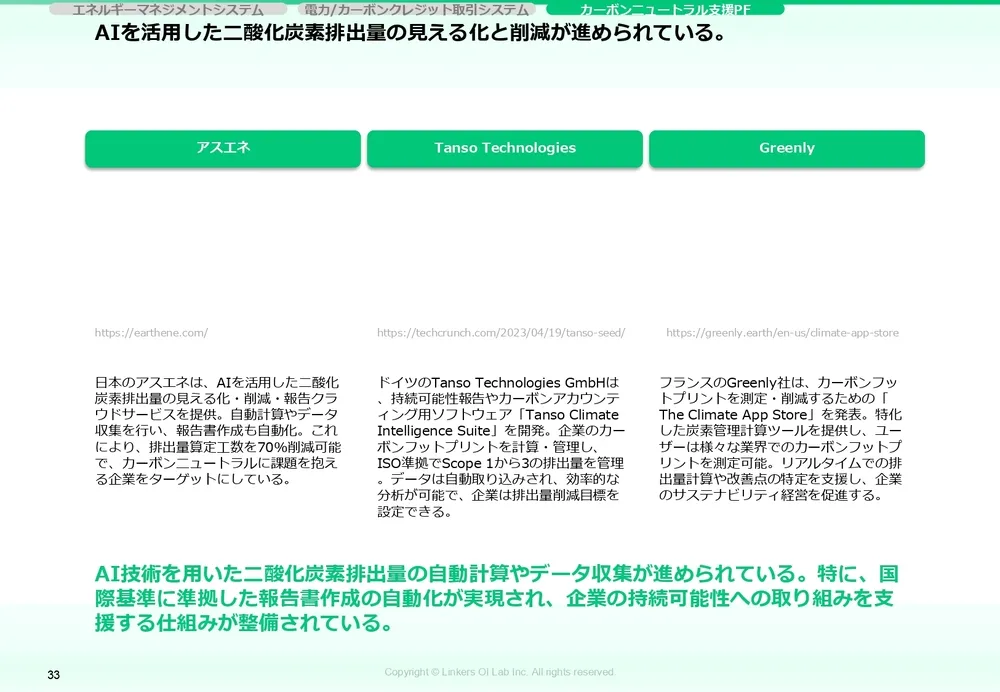Click the アスエネ header button

[223, 148]
